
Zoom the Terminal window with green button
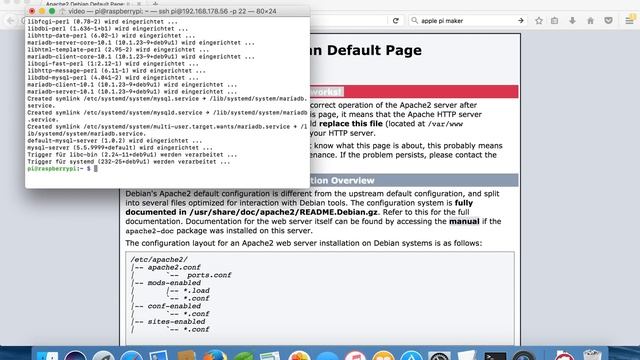pos(51,11)
